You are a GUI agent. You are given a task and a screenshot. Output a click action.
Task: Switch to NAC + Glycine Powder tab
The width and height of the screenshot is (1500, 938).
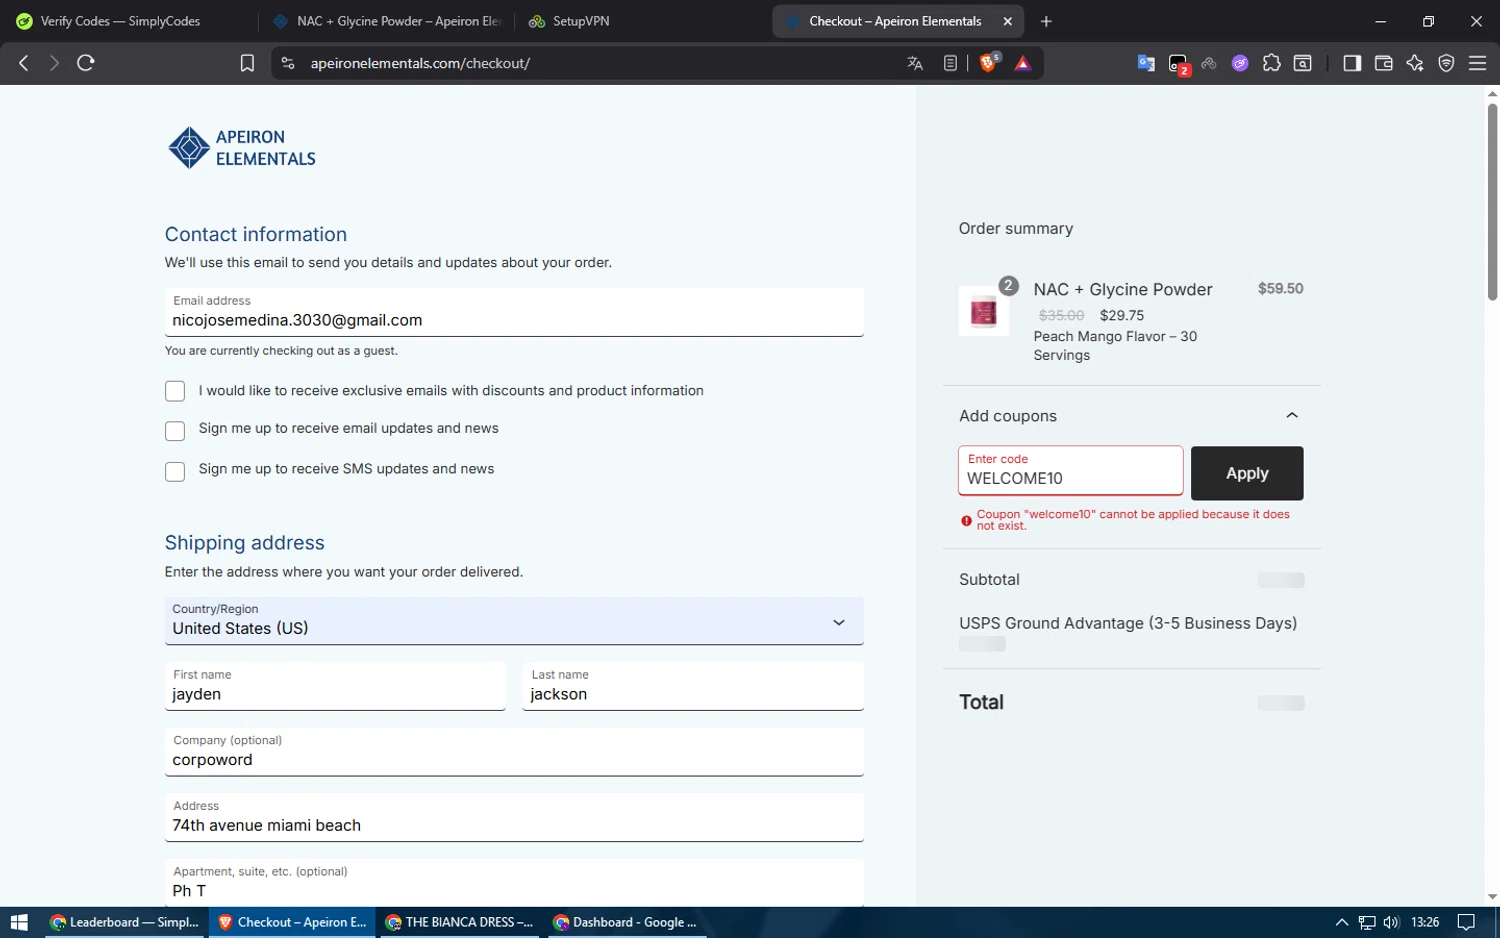pos(388,21)
